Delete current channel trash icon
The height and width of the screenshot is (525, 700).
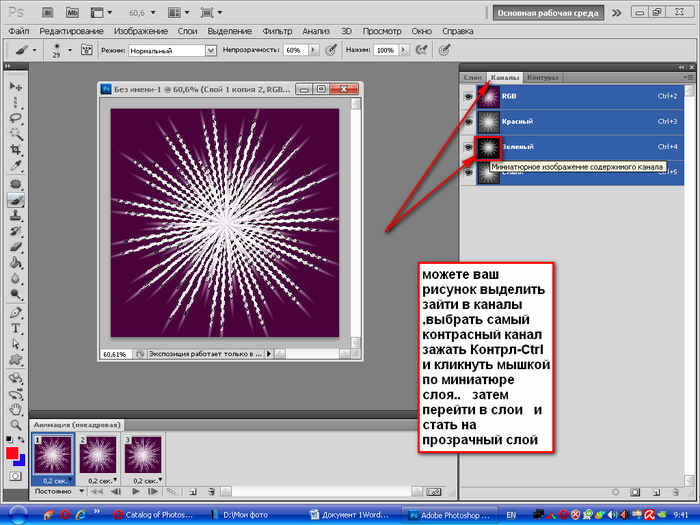coord(676,492)
